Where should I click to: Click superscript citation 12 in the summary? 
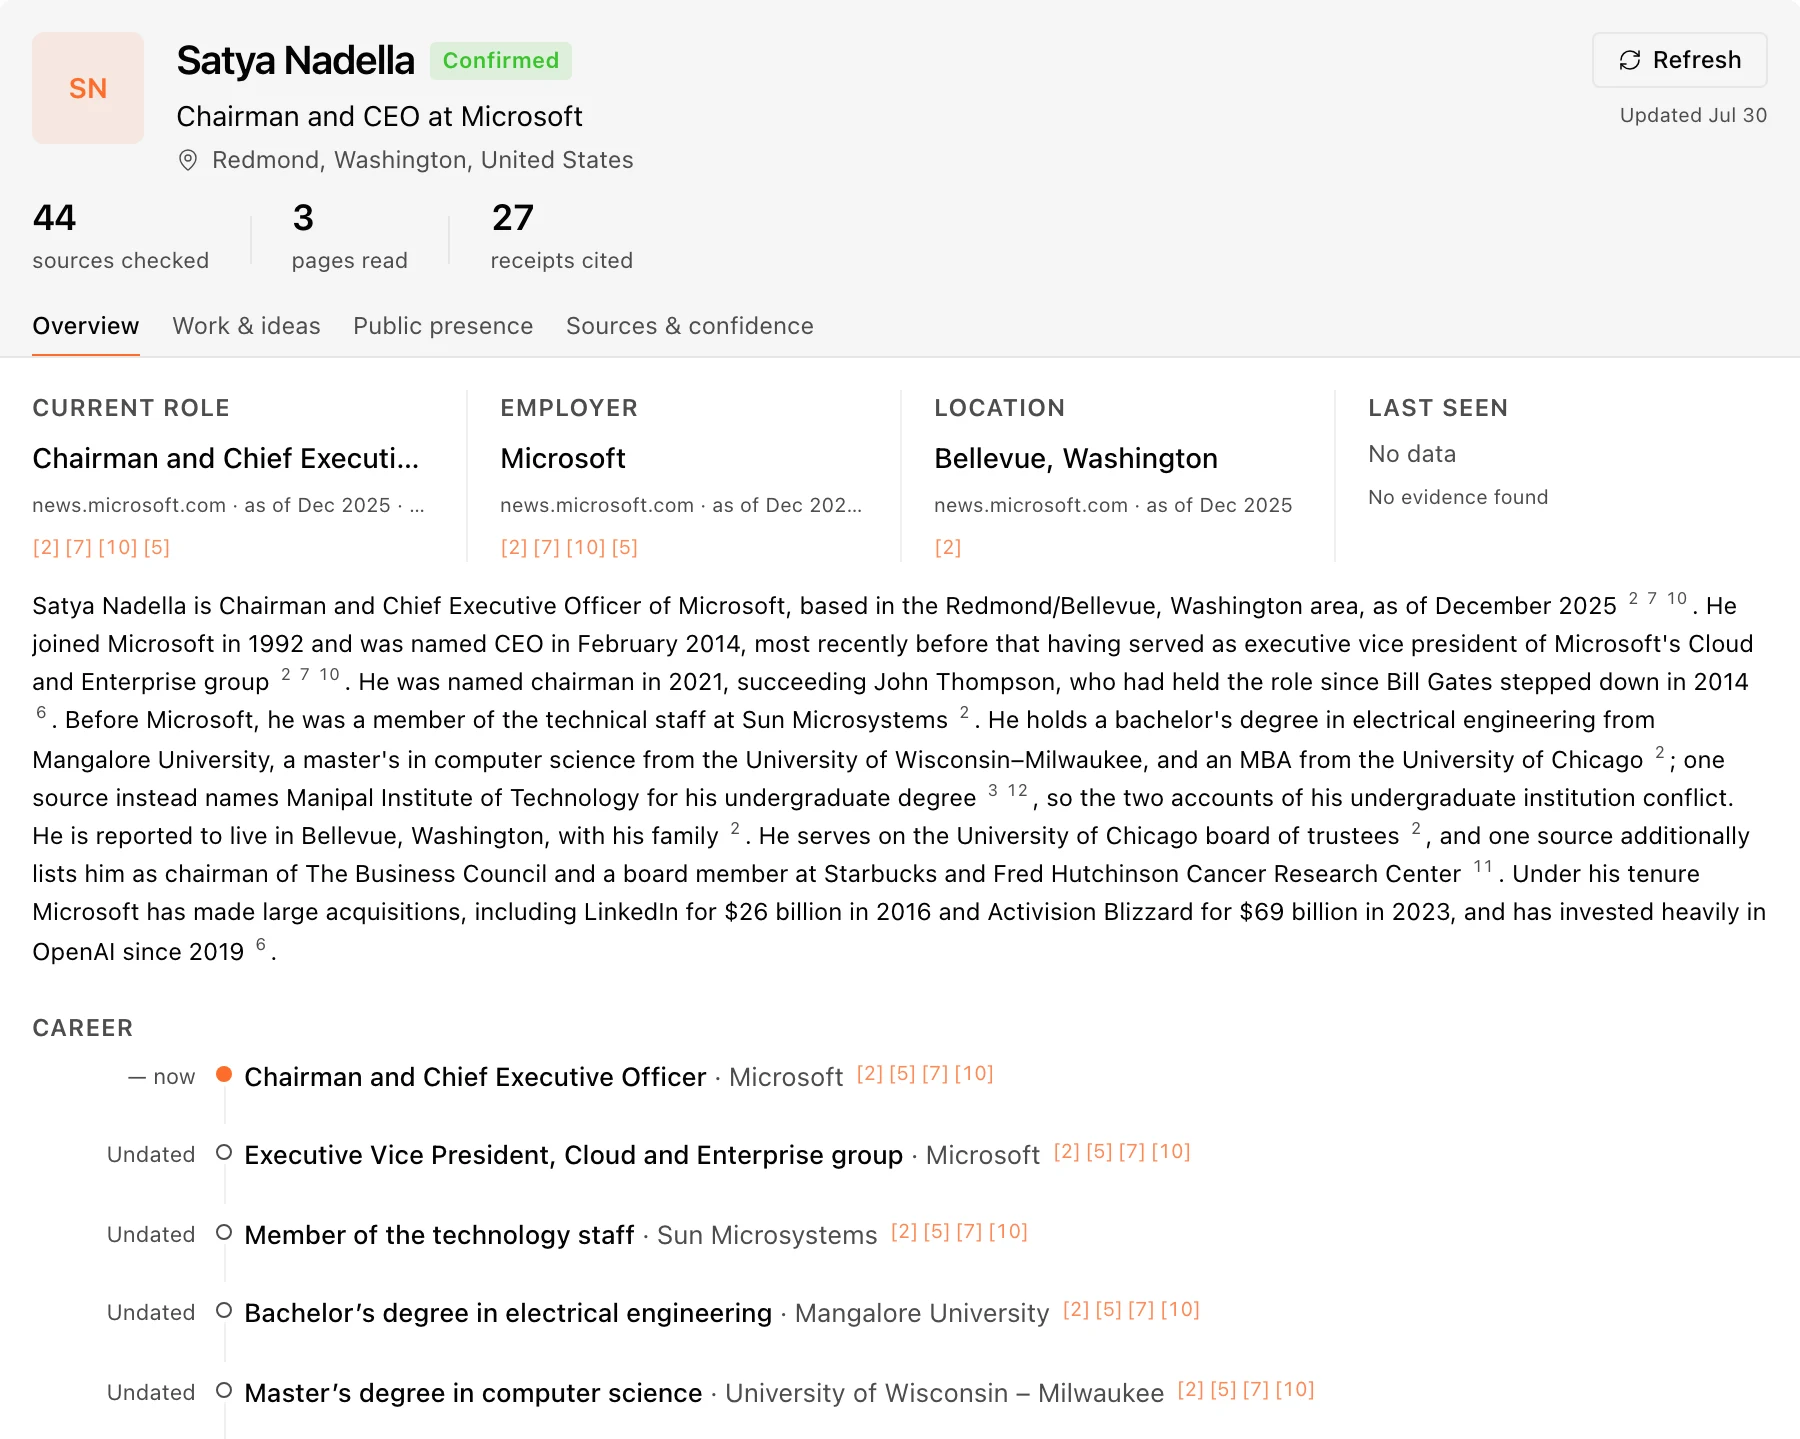pyautogui.click(x=1018, y=791)
